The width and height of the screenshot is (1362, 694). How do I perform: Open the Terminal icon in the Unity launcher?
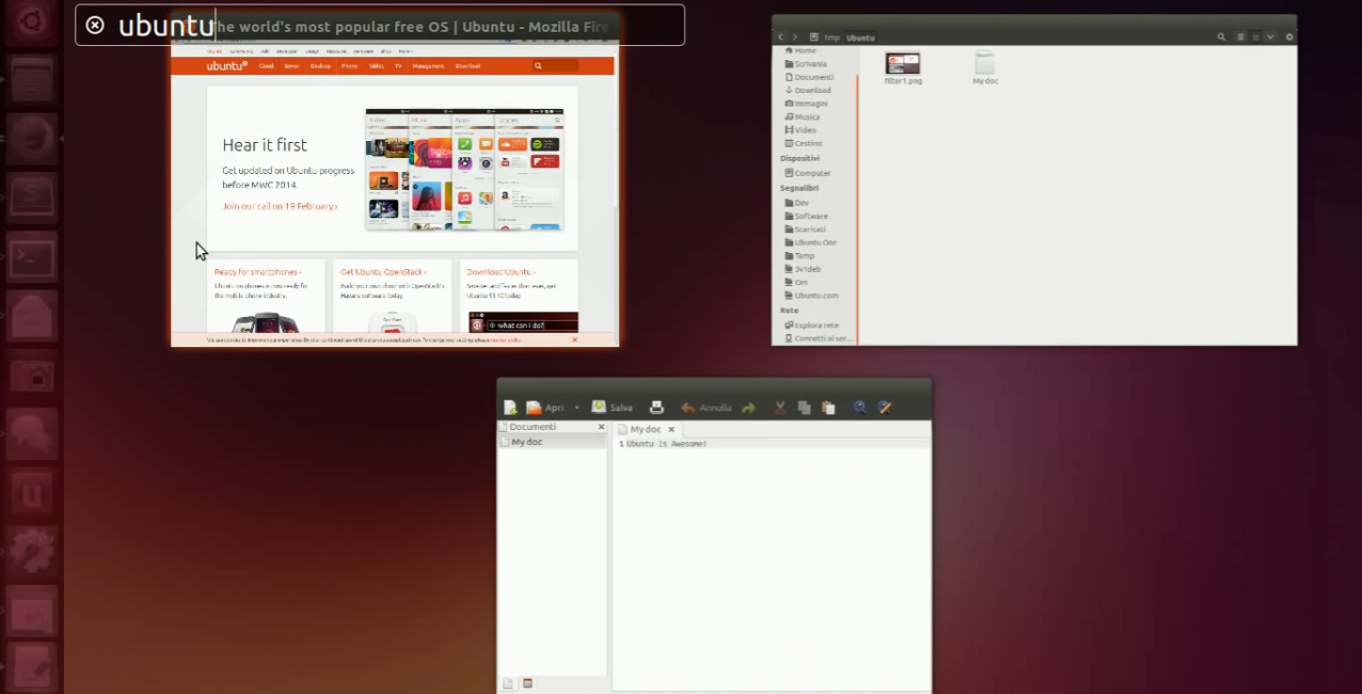coord(32,258)
